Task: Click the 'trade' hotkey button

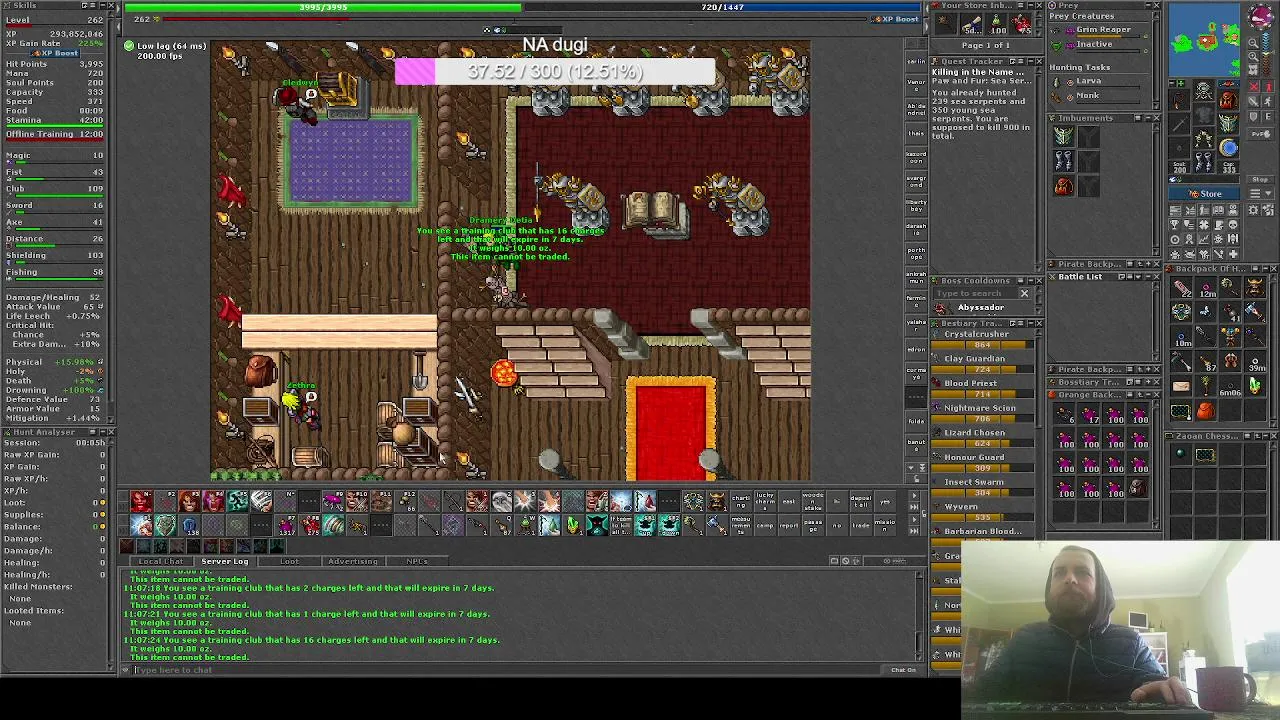Action: coord(861,526)
